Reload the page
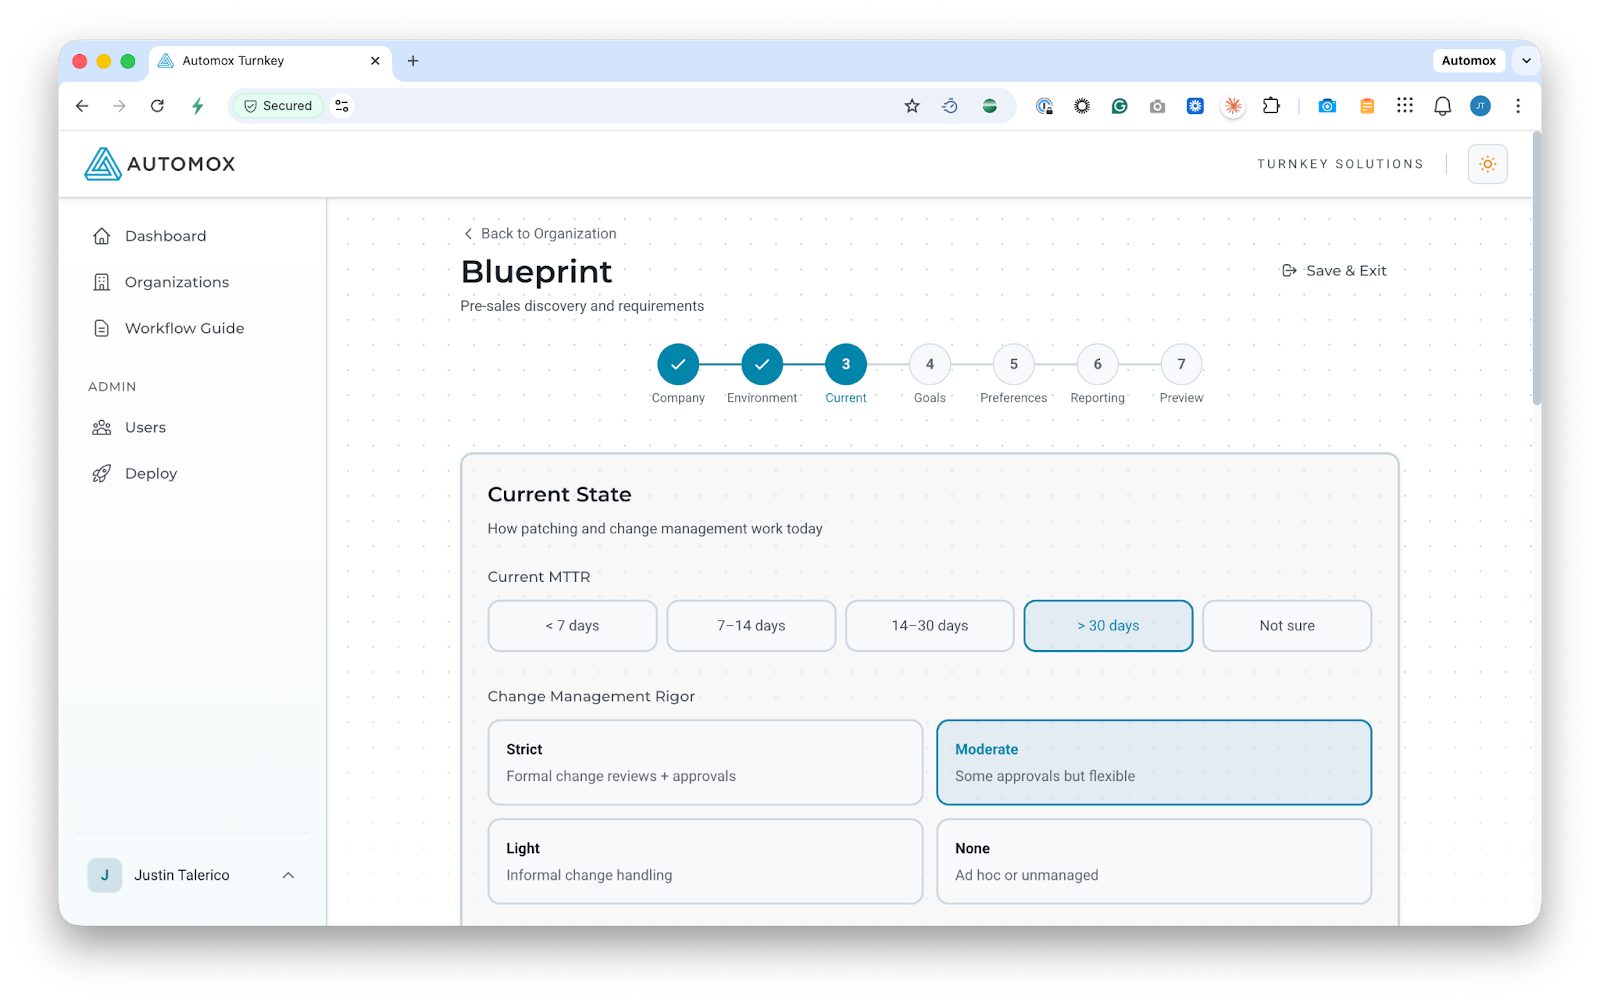The height and width of the screenshot is (1003, 1600). coord(157,106)
